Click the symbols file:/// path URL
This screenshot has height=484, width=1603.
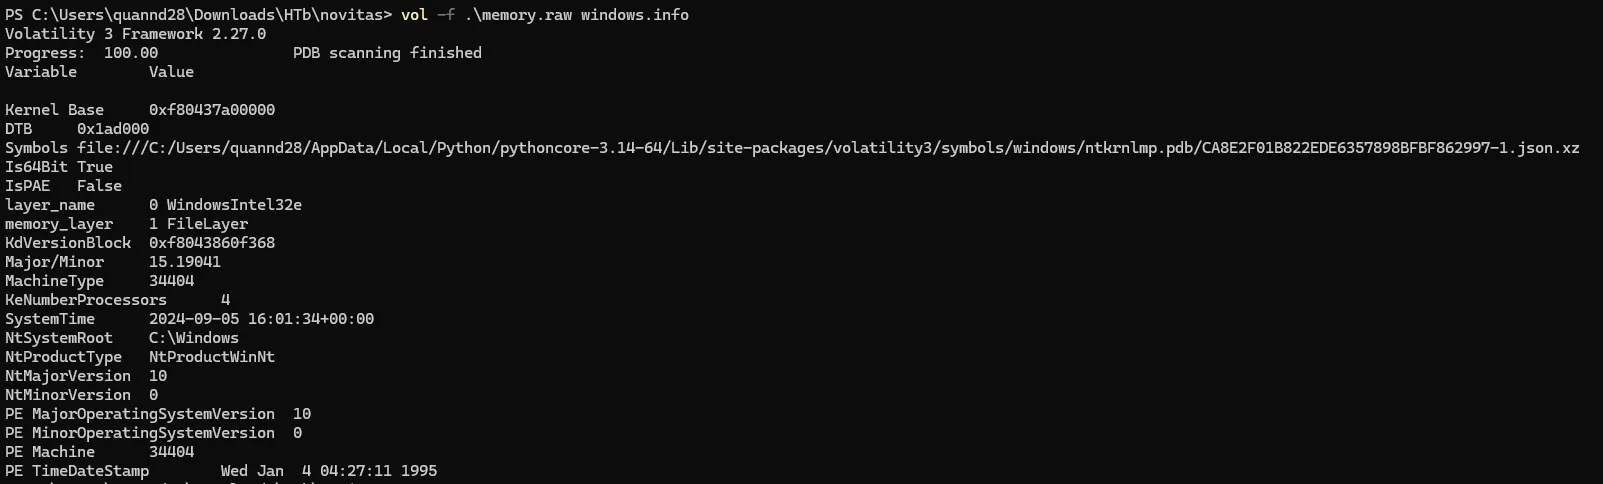(828, 148)
